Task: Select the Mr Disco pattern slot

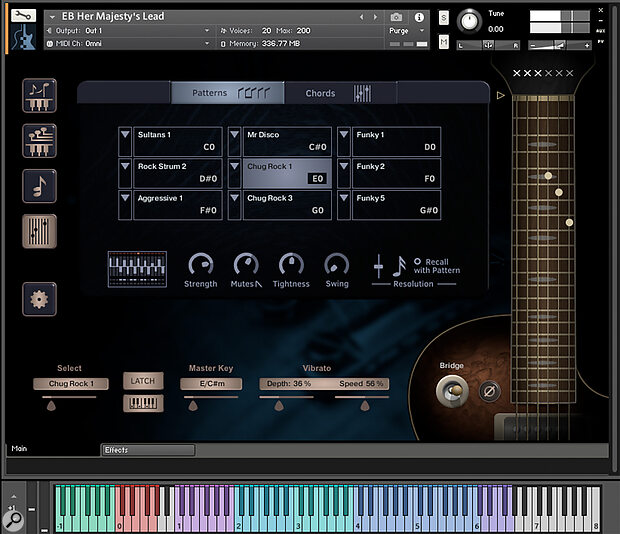Action: click(x=287, y=140)
